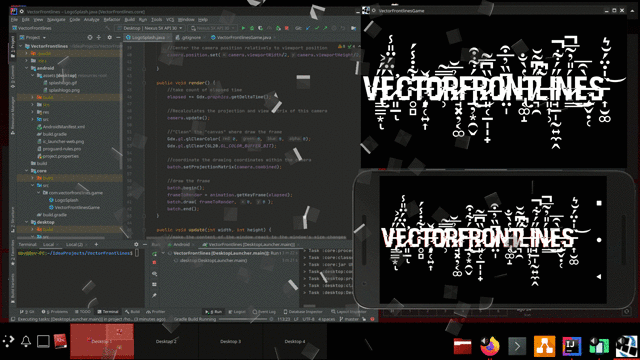Screen dimensions: 640x360
Task: Run the app with the green play icon
Action: point(243,28)
